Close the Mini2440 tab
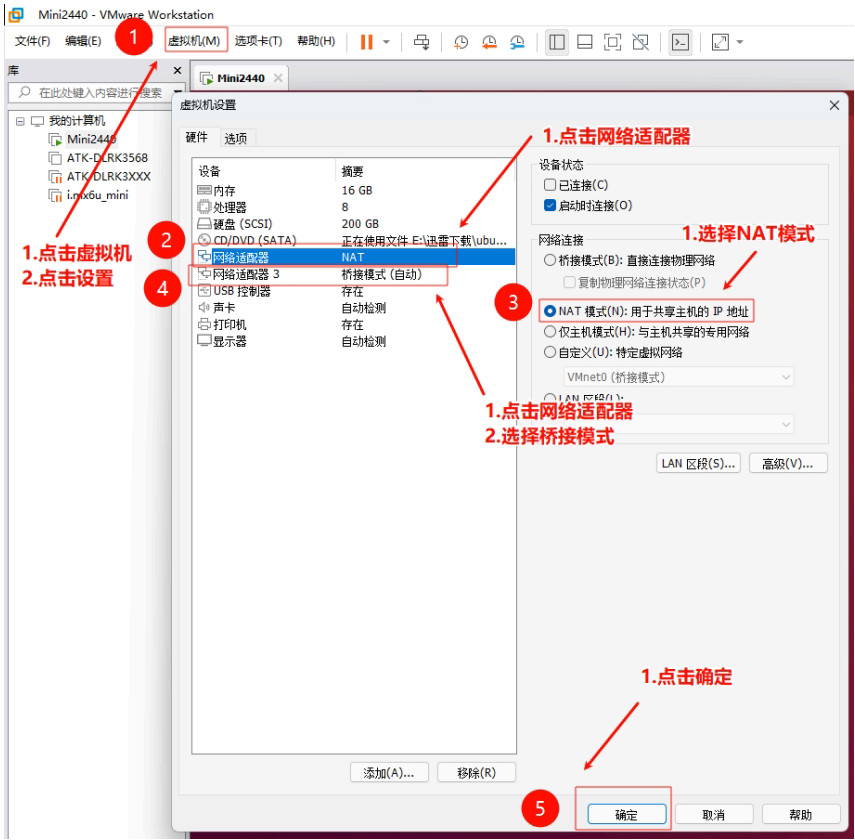This screenshot has height=840, width=855. (x=278, y=78)
